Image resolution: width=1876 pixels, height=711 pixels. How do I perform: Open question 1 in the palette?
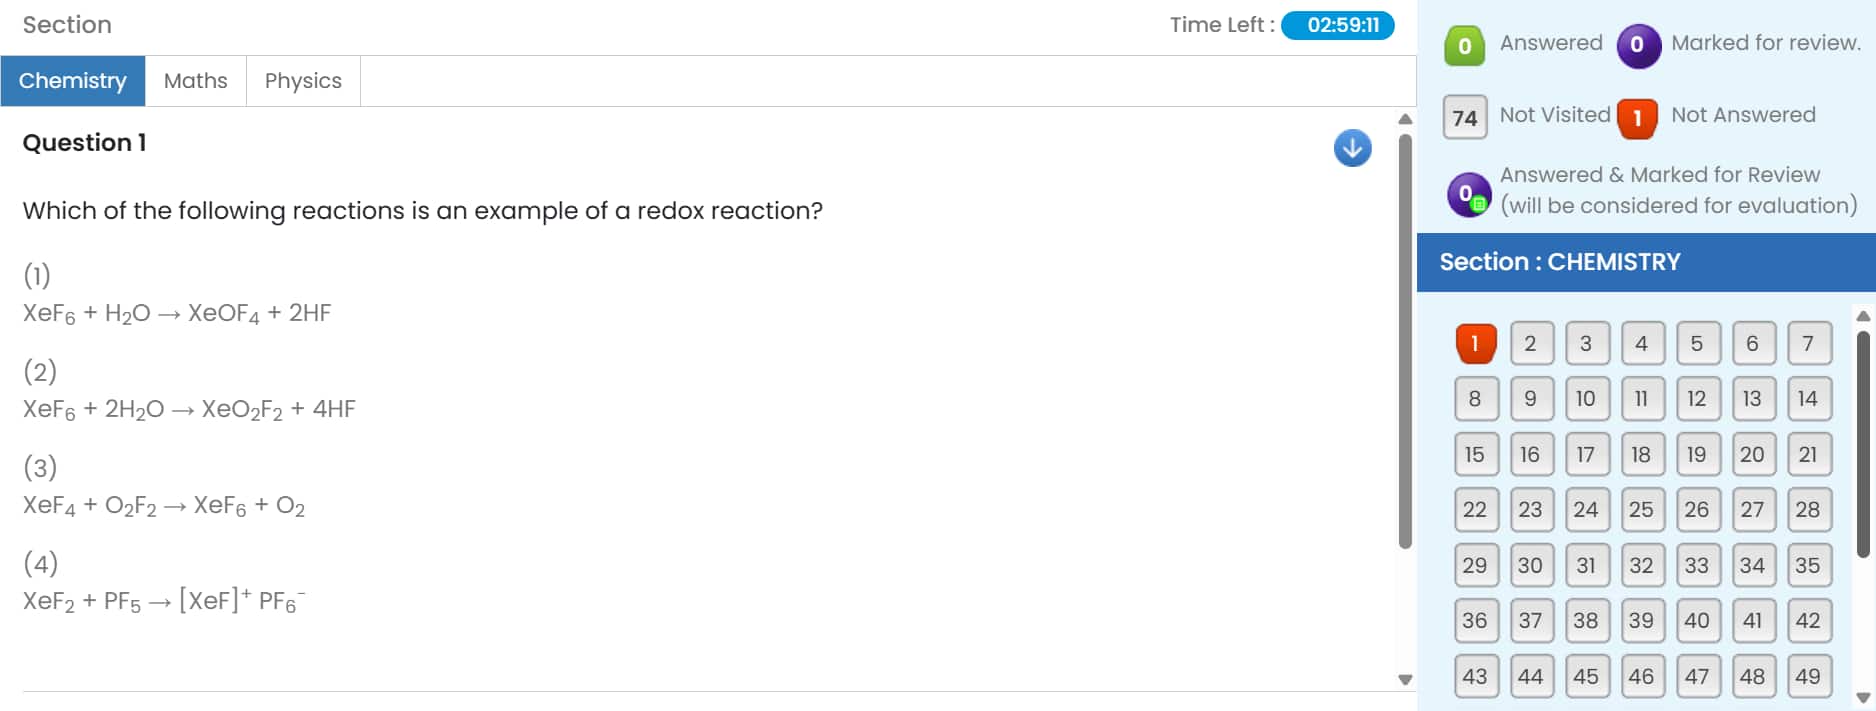click(x=1475, y=343)
